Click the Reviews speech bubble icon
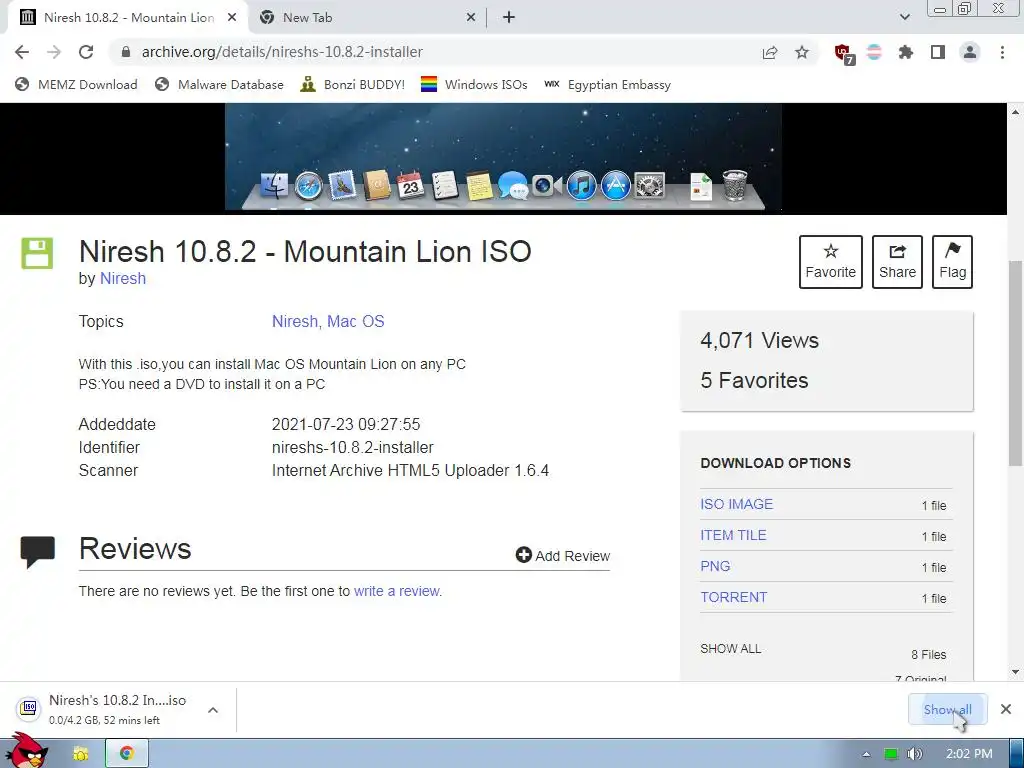Viewport: 1024px width, 768px height. click(x=38, y=552)
